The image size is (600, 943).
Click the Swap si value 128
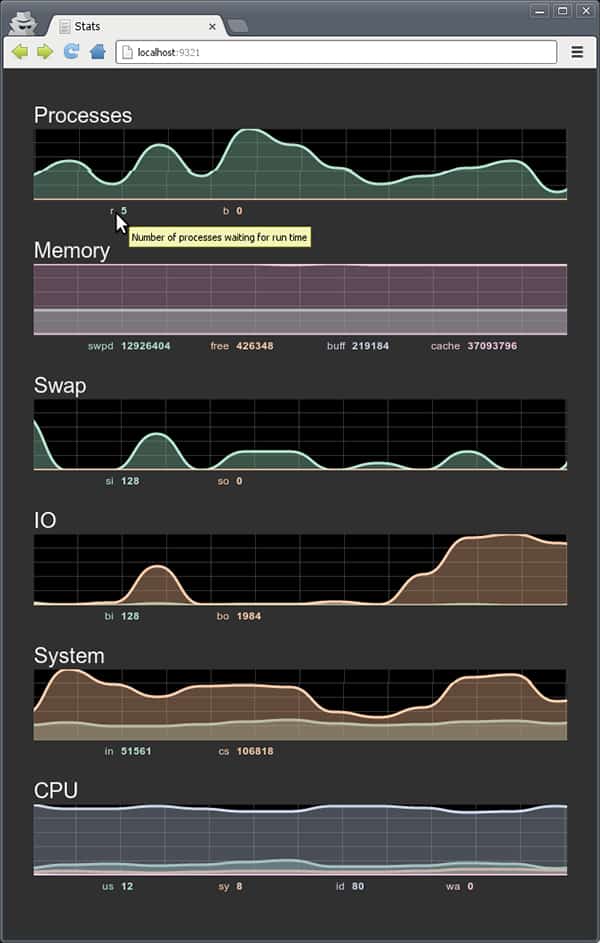[x=130, y=481]
